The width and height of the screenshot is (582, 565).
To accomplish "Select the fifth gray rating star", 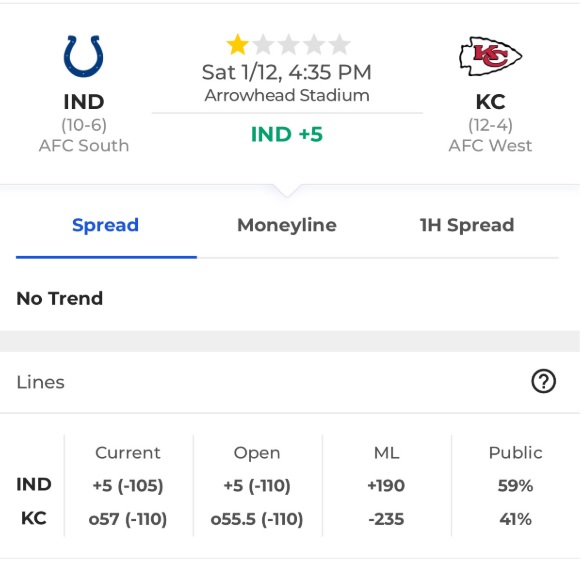I will pos(339,44).
